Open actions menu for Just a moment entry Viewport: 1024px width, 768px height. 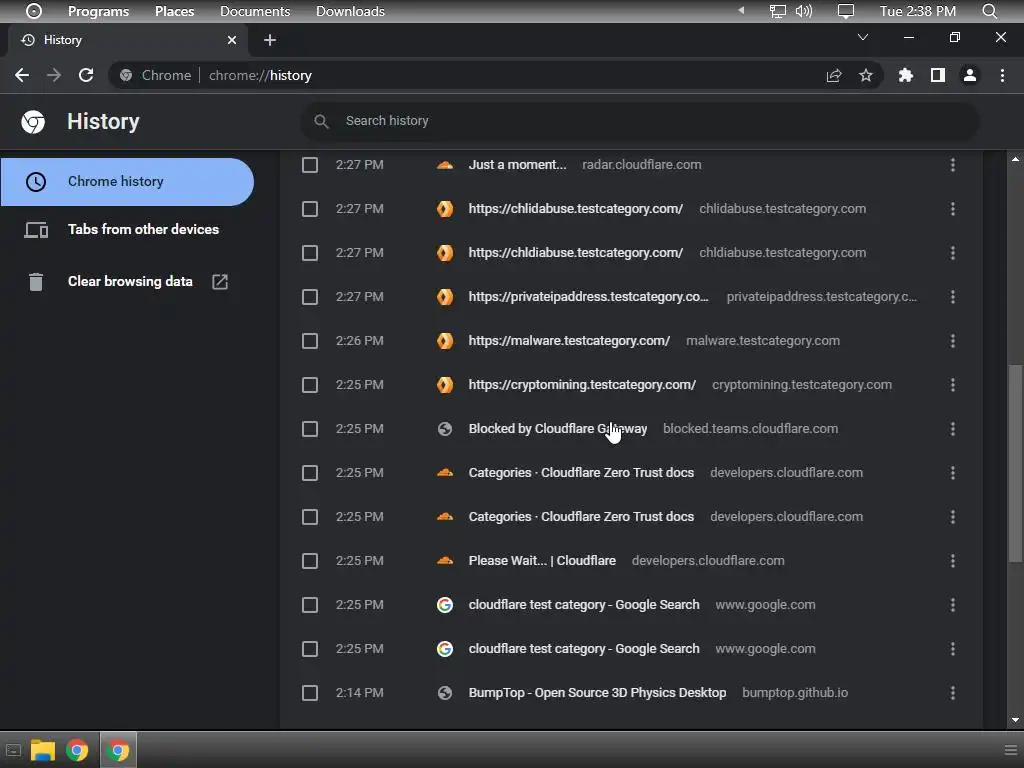click(953, 165)
